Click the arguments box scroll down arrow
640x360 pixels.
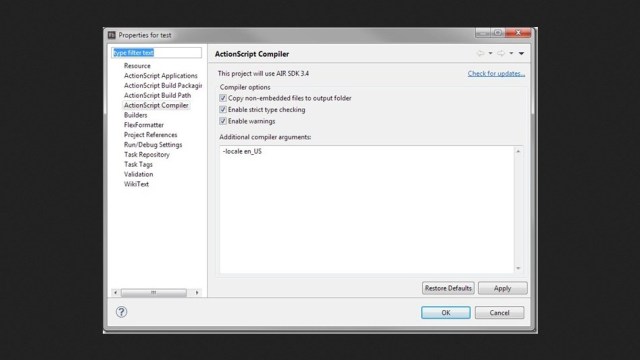point(518,268)
